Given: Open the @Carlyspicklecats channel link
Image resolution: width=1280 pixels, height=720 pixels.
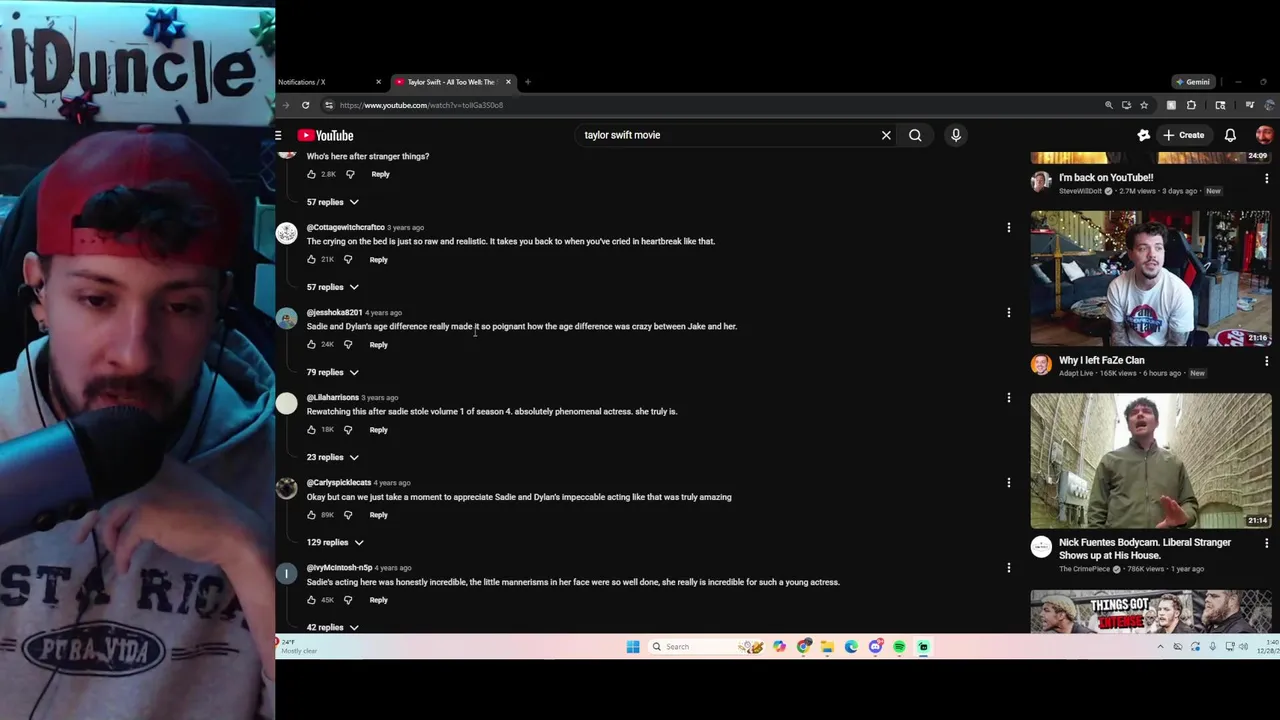Looking at the screenshot, I should (338, 482).
